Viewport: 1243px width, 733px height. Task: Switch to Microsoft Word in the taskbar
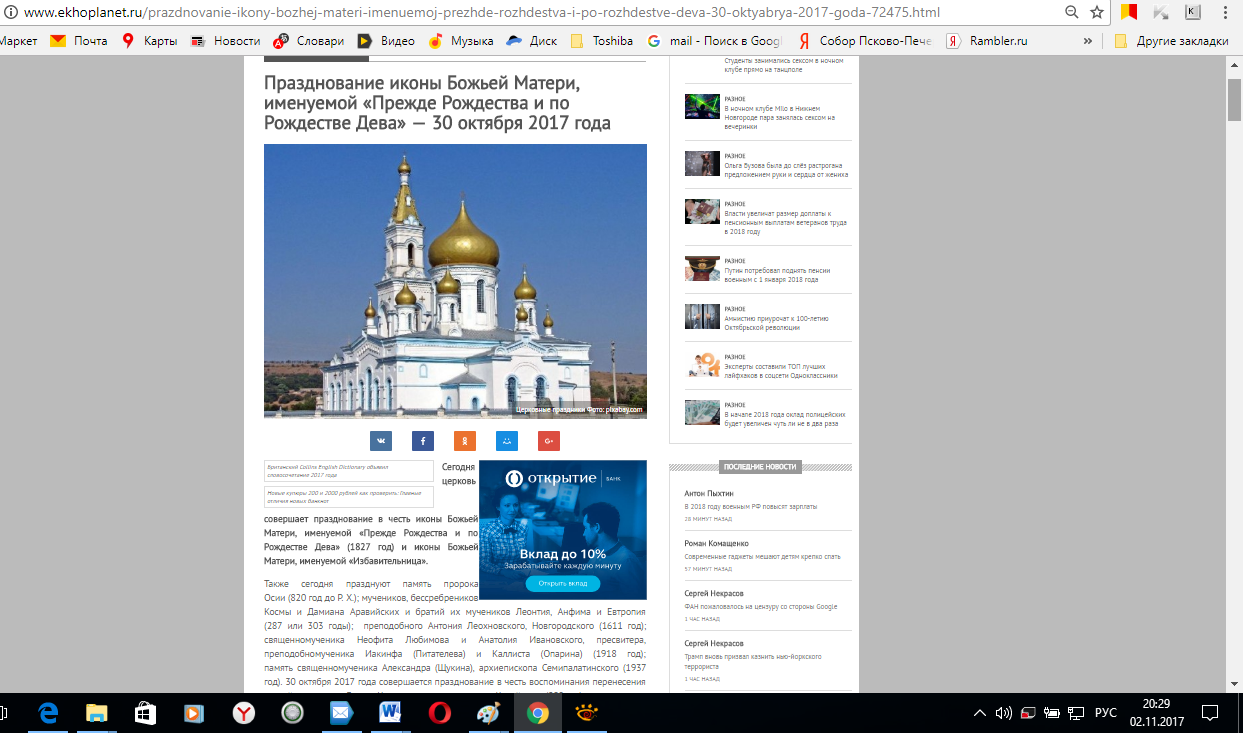pos(390,713)
